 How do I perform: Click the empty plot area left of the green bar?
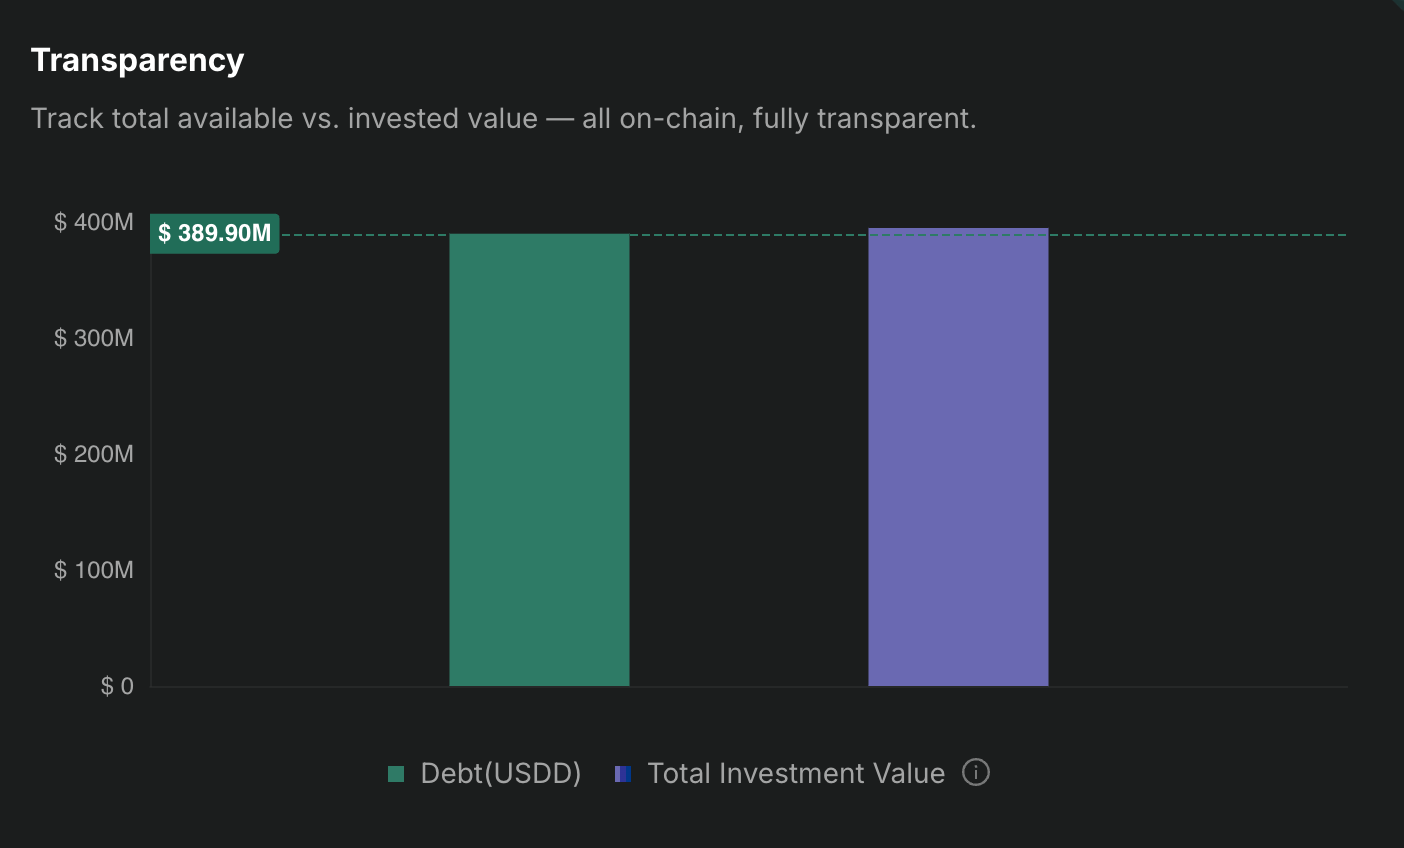[x=300, y=460]
